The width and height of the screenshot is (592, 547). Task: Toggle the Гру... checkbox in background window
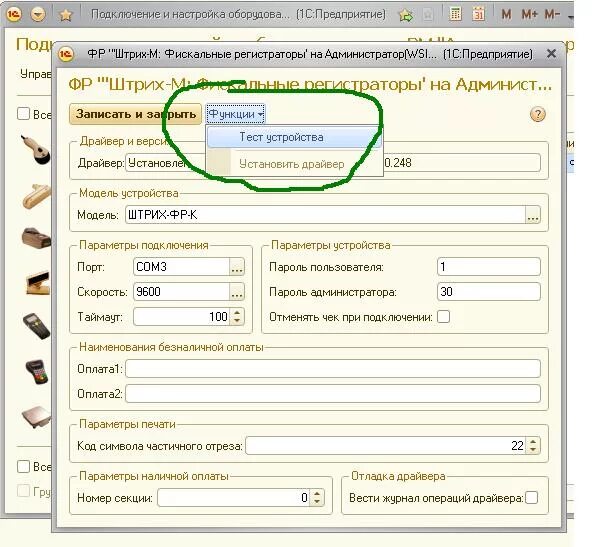pyautogui.click(x=23, y=491)
